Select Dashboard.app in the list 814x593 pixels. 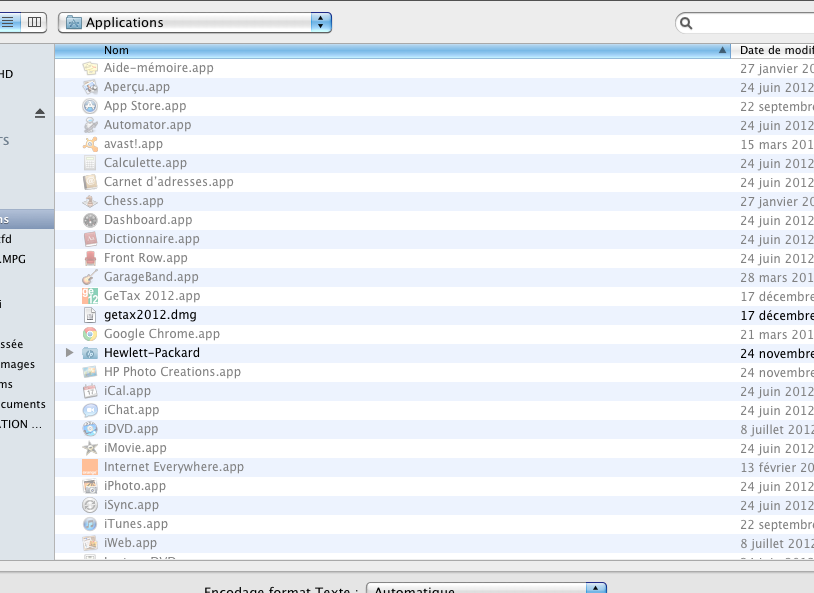click(148, 220)
